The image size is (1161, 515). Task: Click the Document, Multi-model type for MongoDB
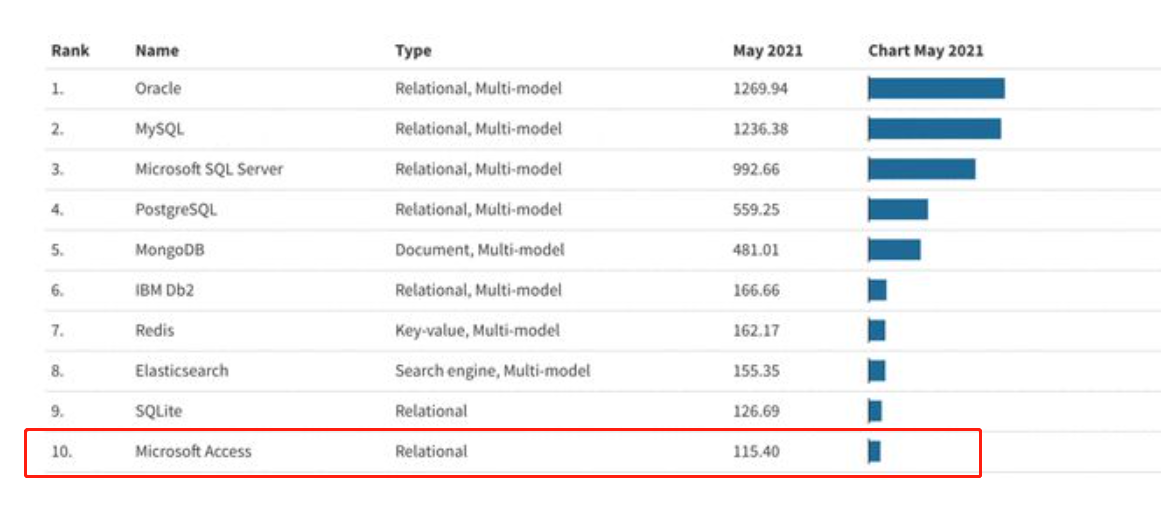tap(479, 250)
